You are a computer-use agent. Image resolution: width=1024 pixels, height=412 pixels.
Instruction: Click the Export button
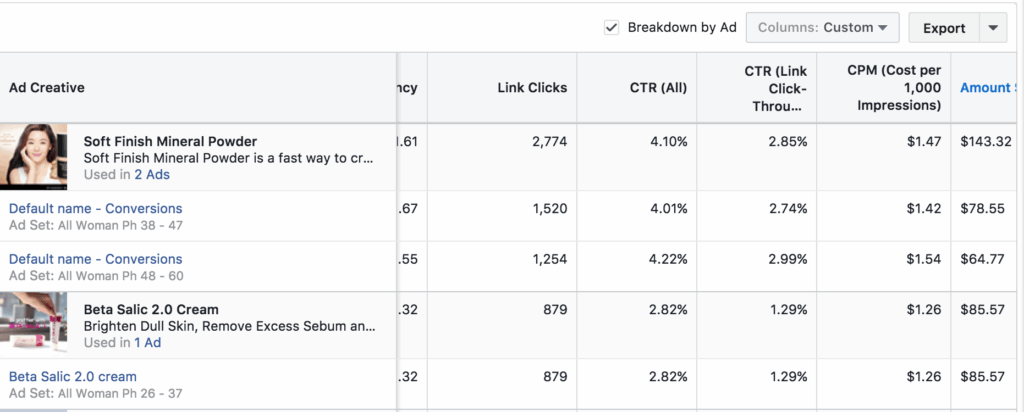pos(943,28)
